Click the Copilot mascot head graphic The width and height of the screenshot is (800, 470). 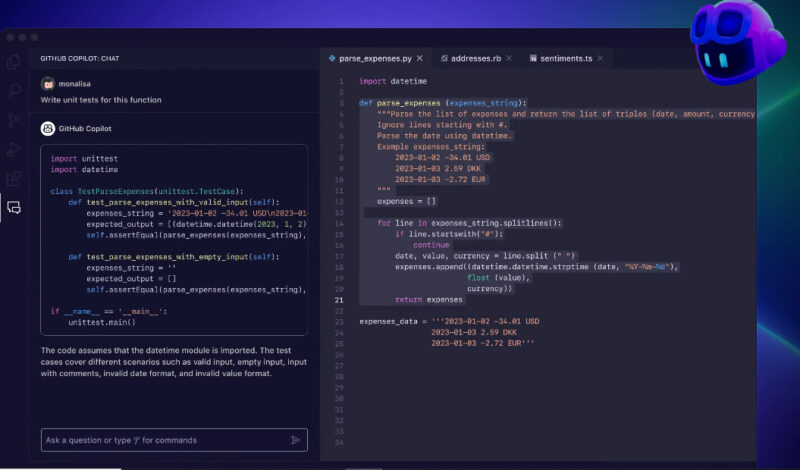click(x=737, y=42)
